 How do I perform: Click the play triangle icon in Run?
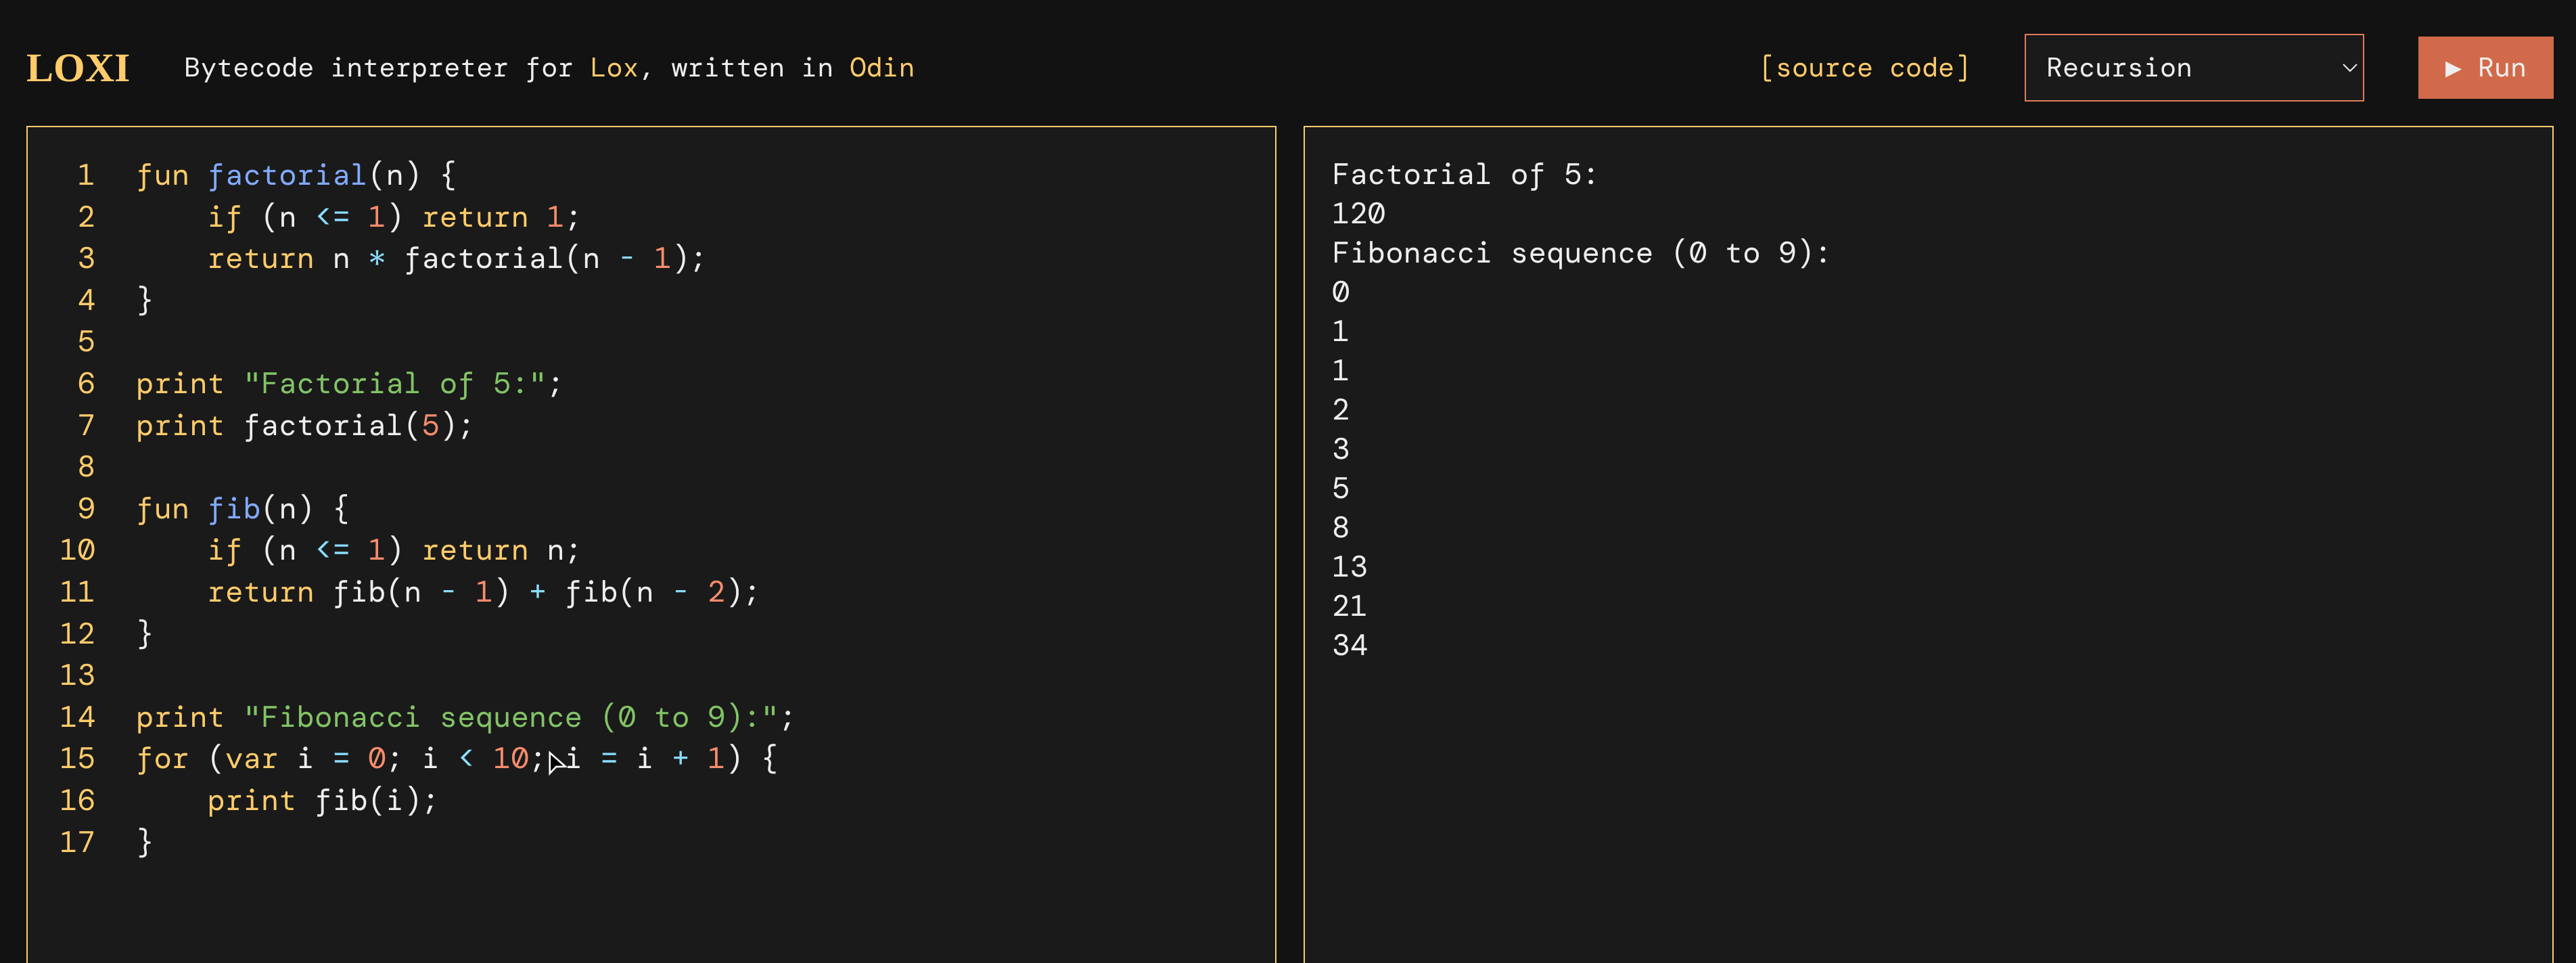click(x=2452, y=68)
